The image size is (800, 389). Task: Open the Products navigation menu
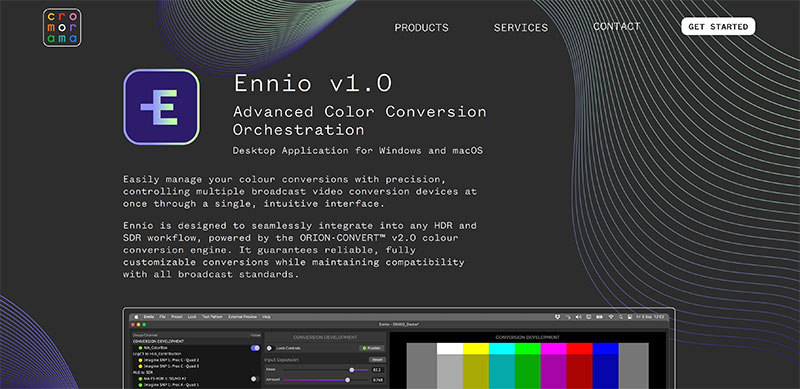[x=421, y=28]
